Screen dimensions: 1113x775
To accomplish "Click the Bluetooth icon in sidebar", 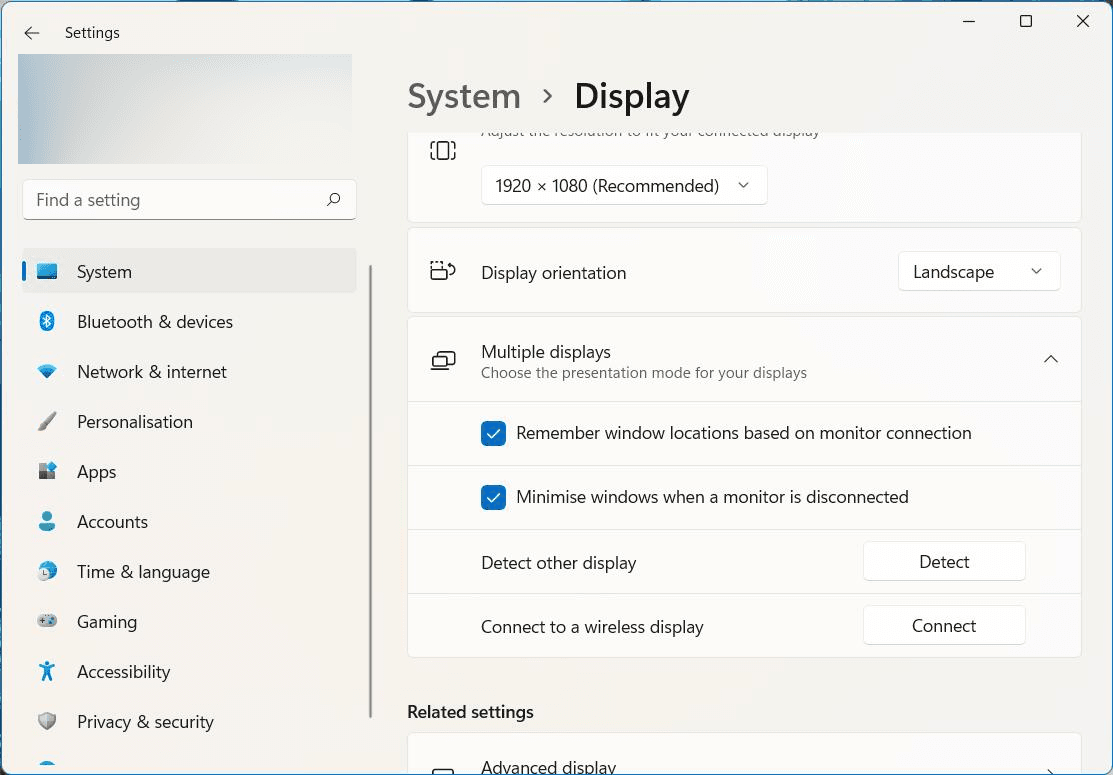I will (47, 321).
